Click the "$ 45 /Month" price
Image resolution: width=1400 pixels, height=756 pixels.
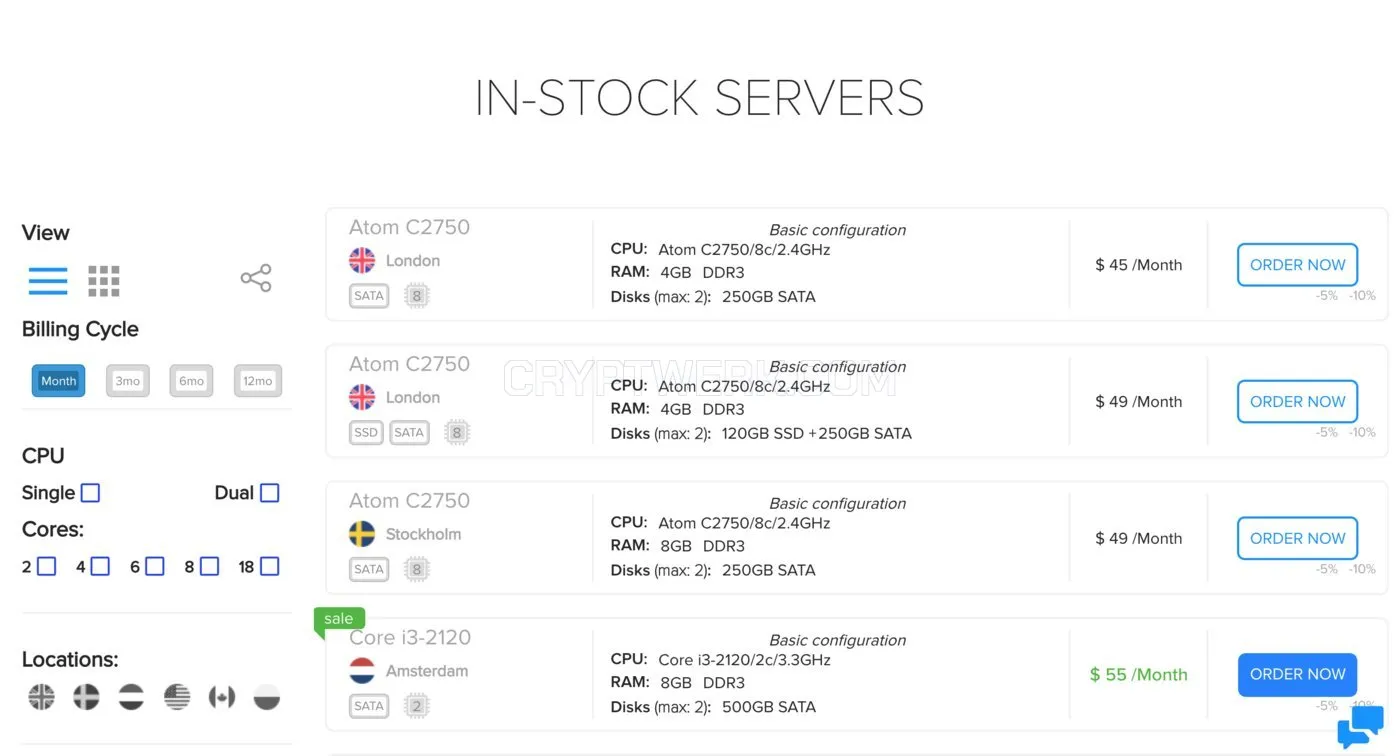click(1138, 265)
